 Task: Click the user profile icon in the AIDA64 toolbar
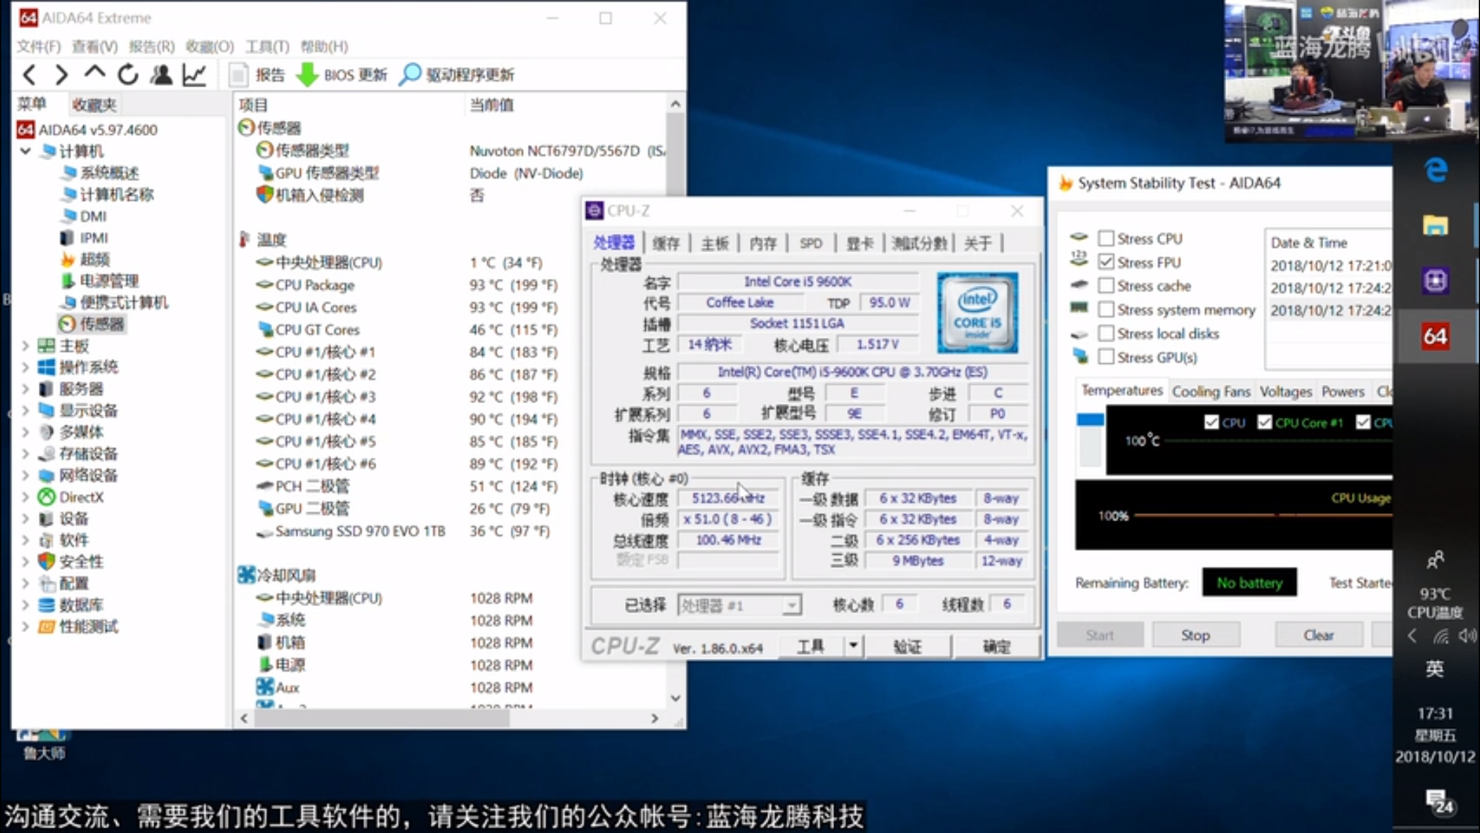tap(161, 74)
